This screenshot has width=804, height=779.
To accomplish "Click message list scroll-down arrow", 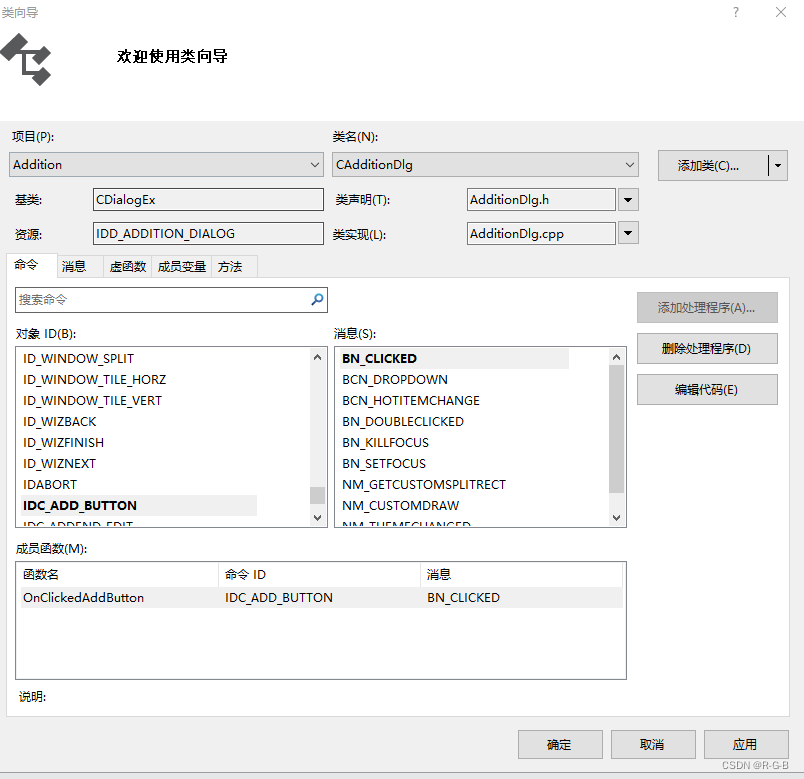I will [616, 517].
